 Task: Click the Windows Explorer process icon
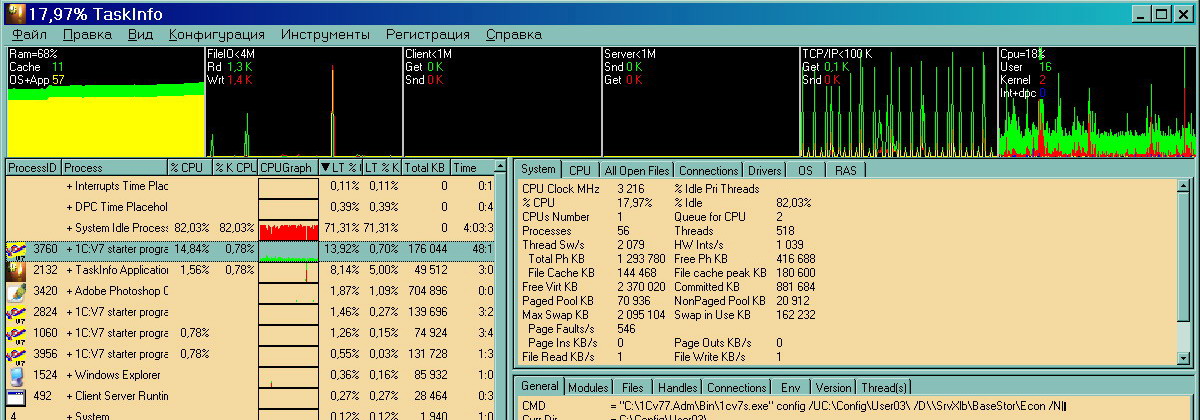pyautogui.click(x=16, y=375)
